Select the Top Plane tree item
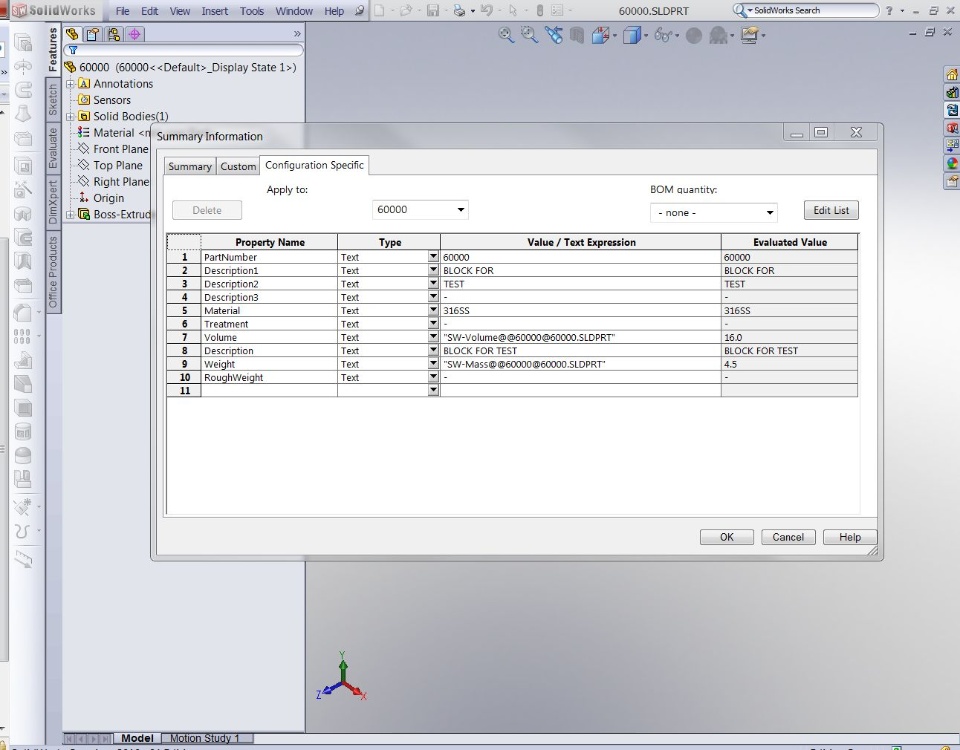Image resolution: width=960 pixels, height=750 pixels. [x=118, y=165]
